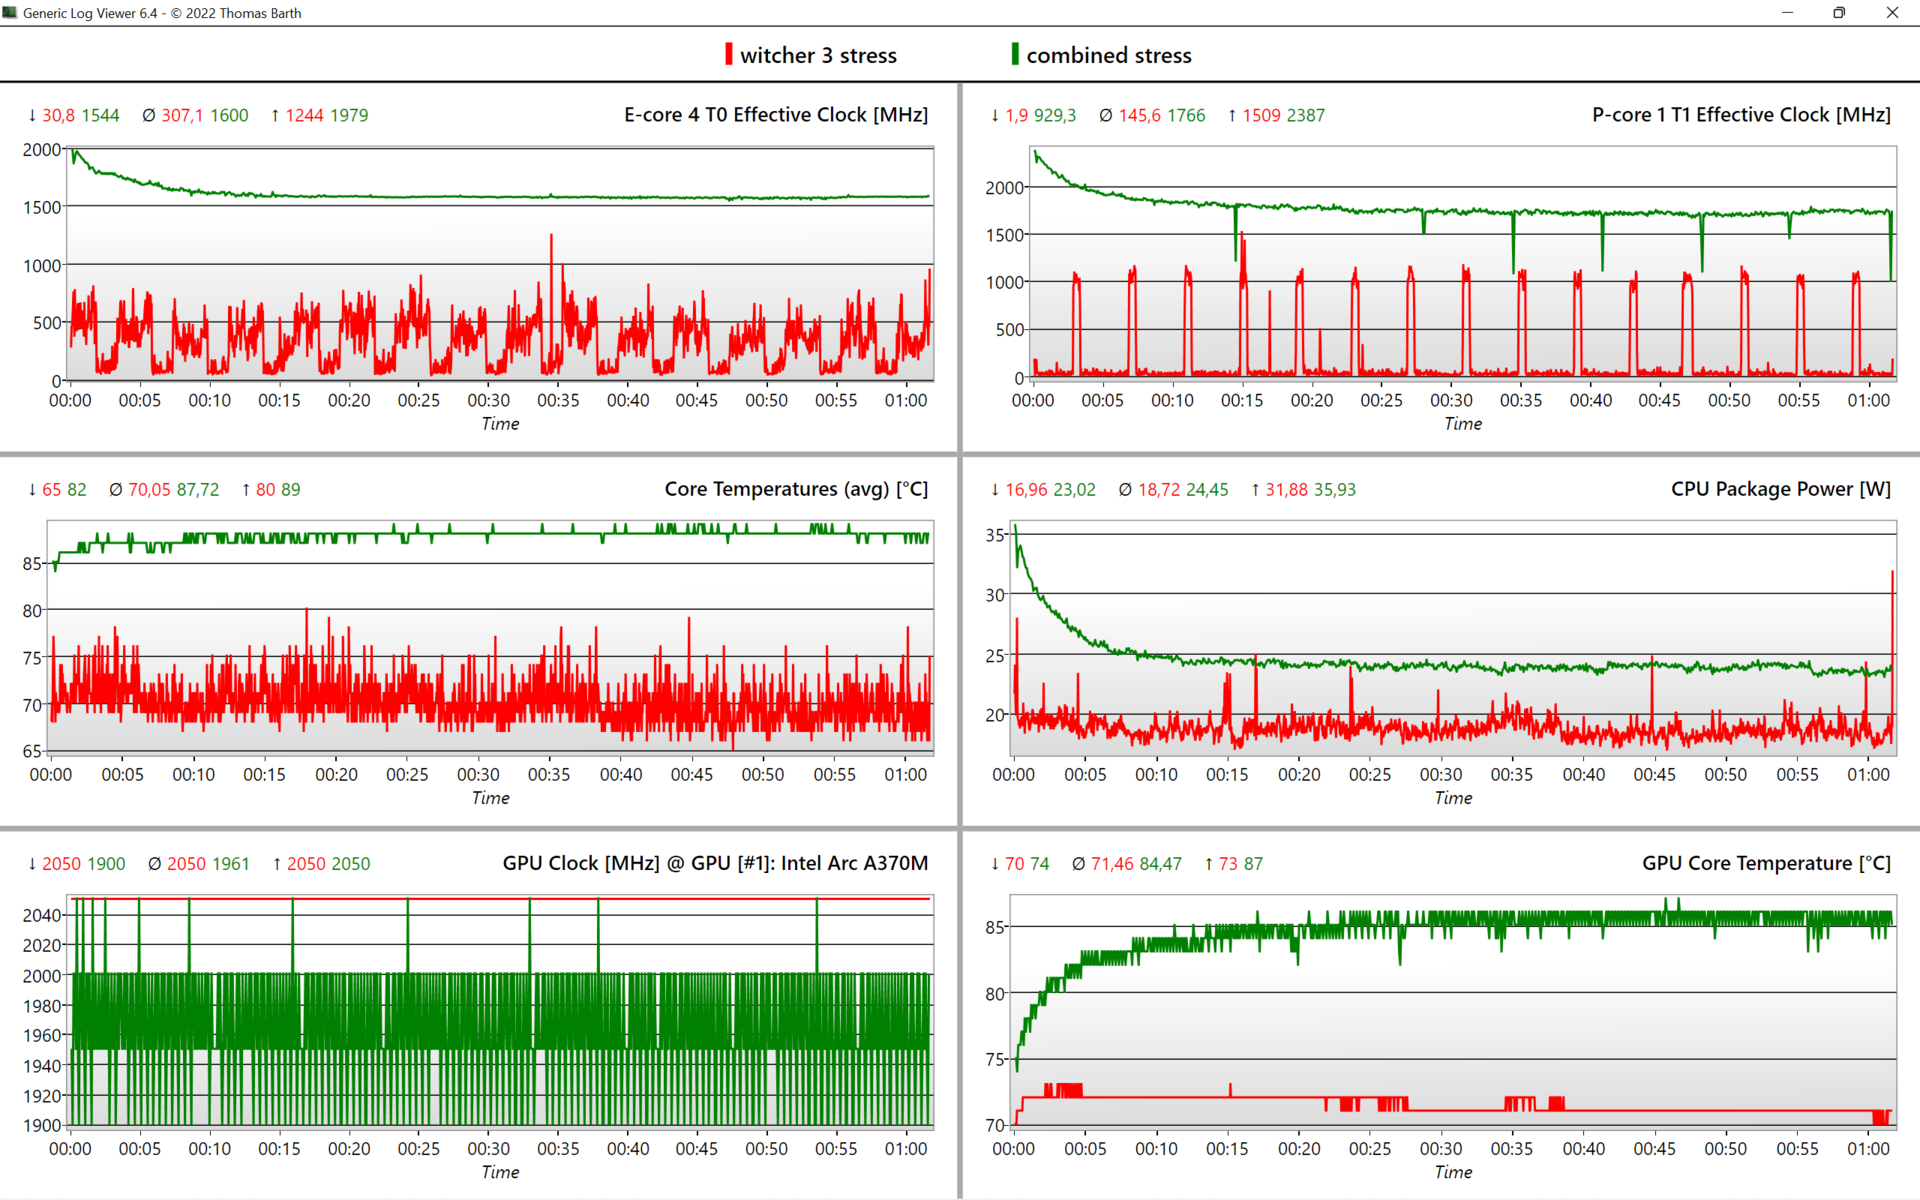1920x1200 pixels.
Task: Click the E-core 4 T0 Effective Clock title
Action: click(775, 115)
